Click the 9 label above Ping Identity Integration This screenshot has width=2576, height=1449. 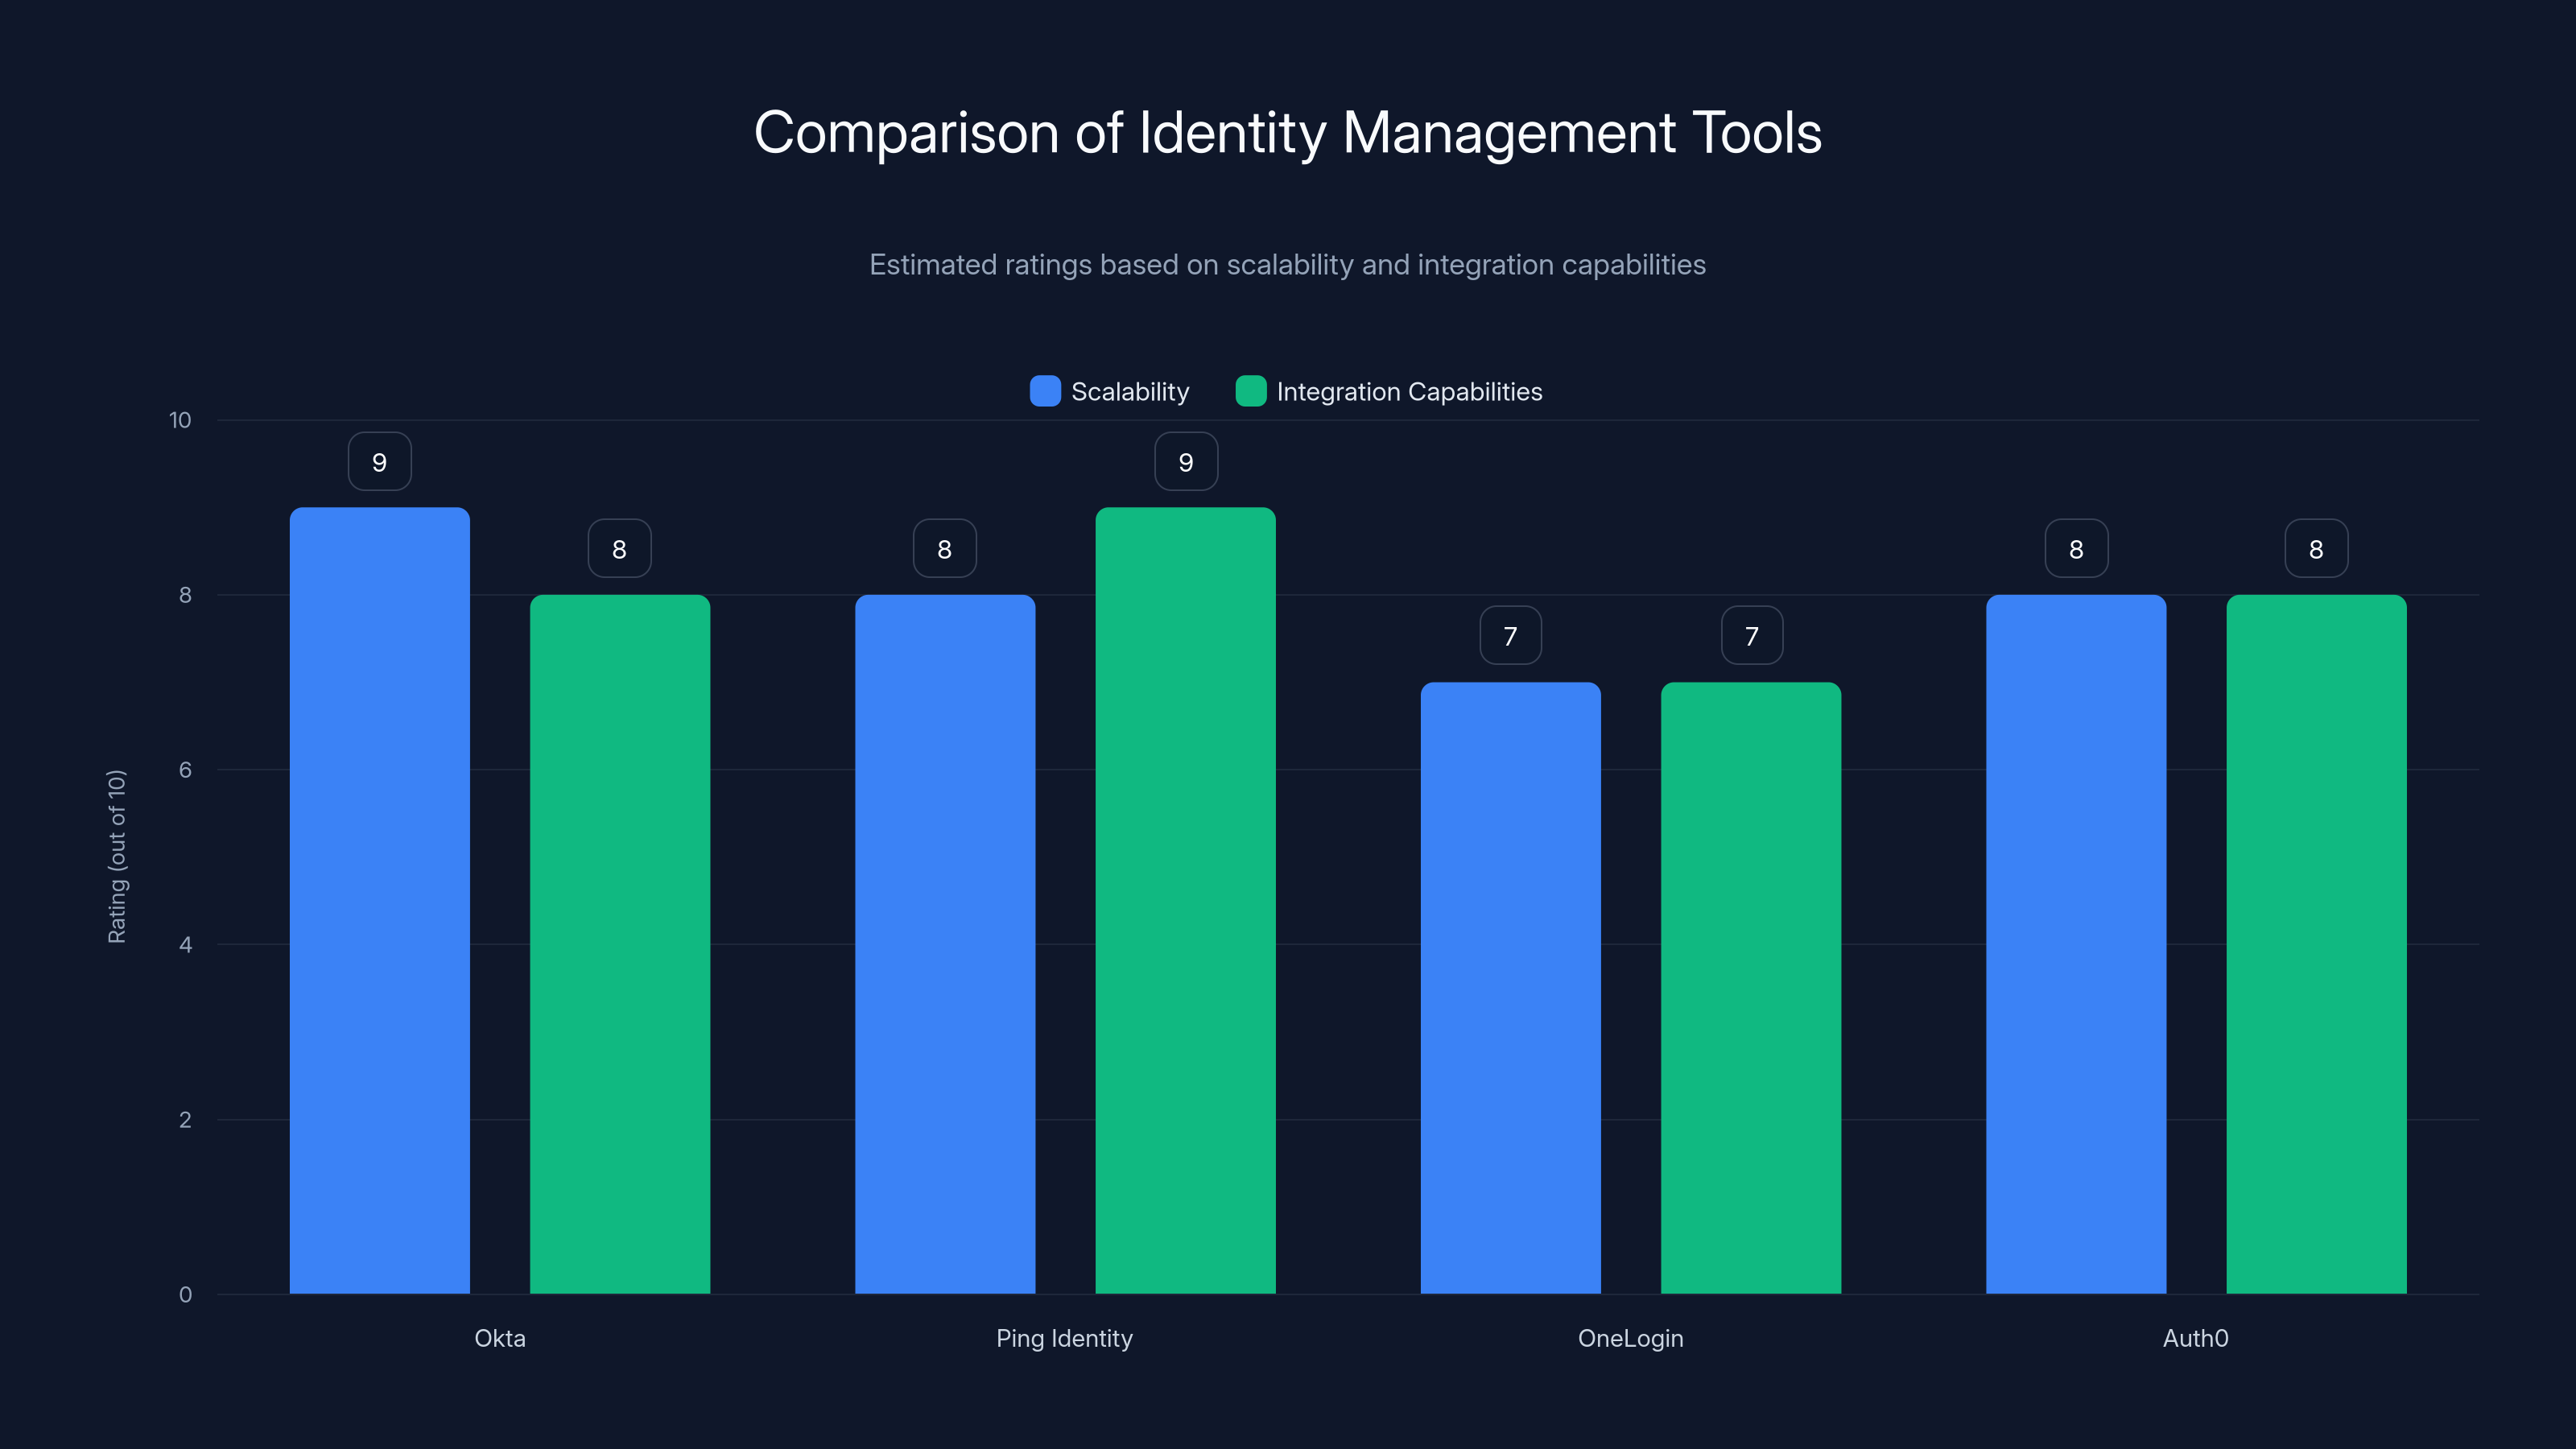(x=1186, y=461)
